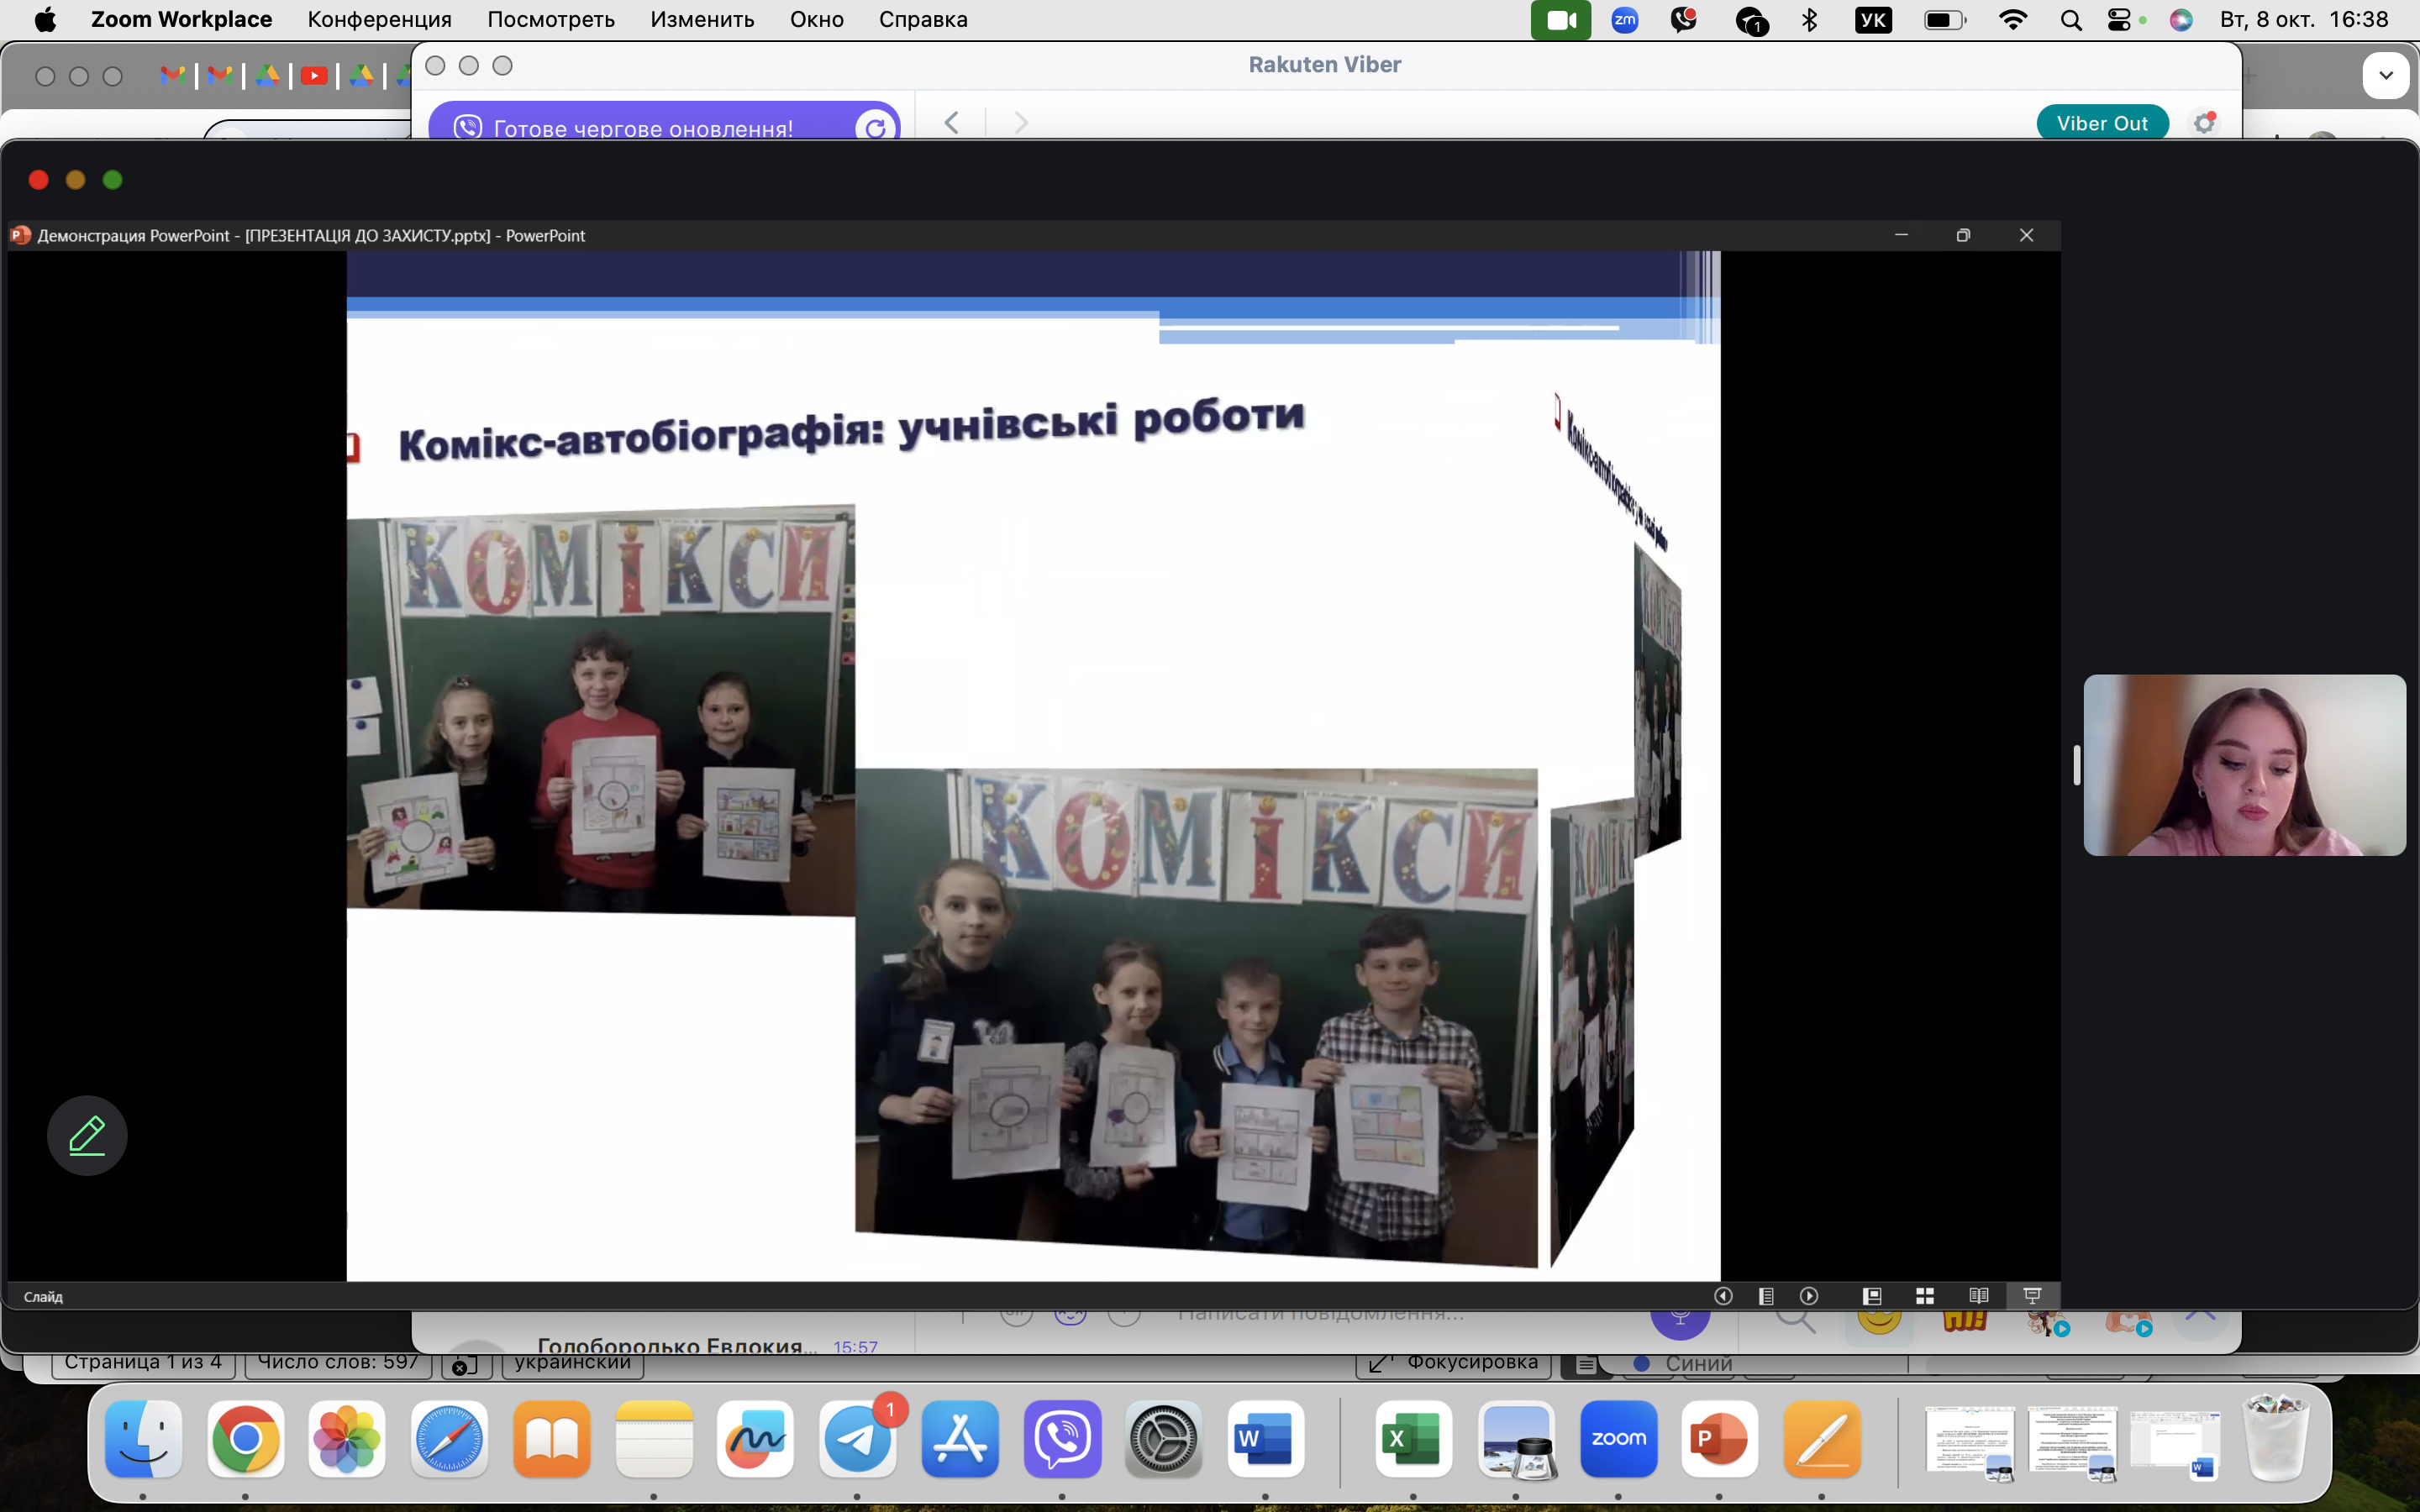Open App Store from the Dock
2420x1512 pixels.
960,1439
